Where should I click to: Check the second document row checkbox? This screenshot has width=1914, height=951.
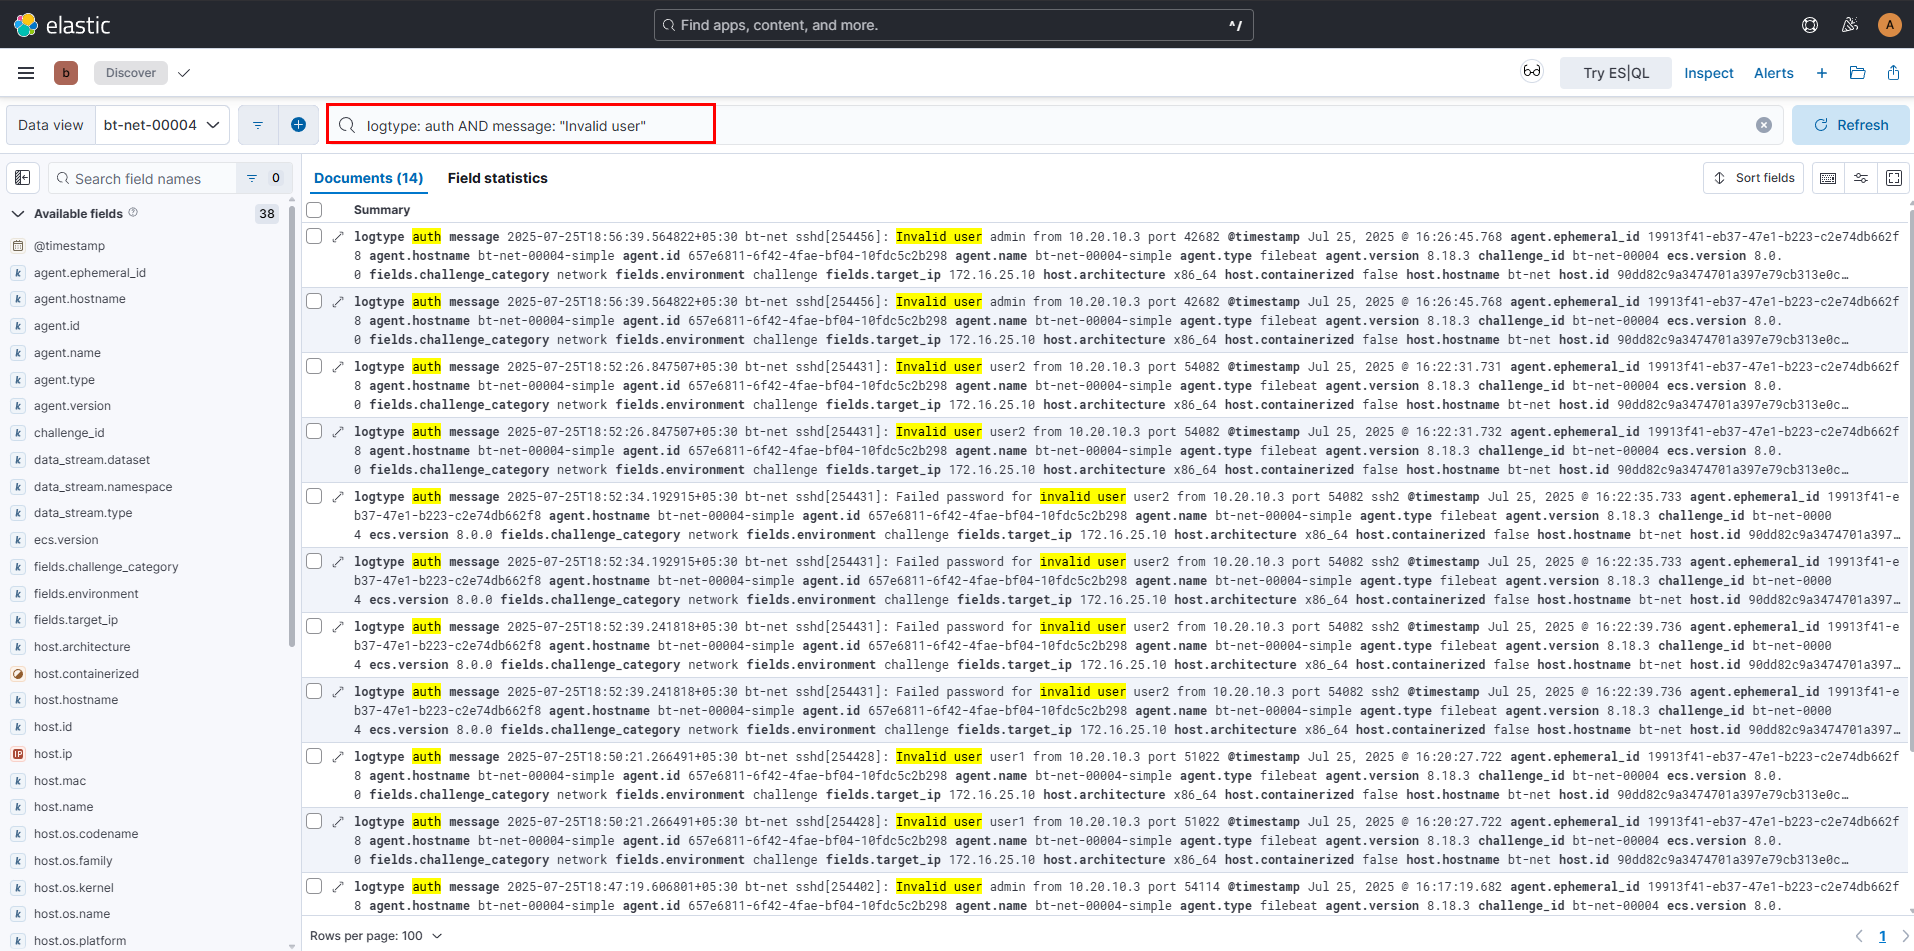pos(314,301)
